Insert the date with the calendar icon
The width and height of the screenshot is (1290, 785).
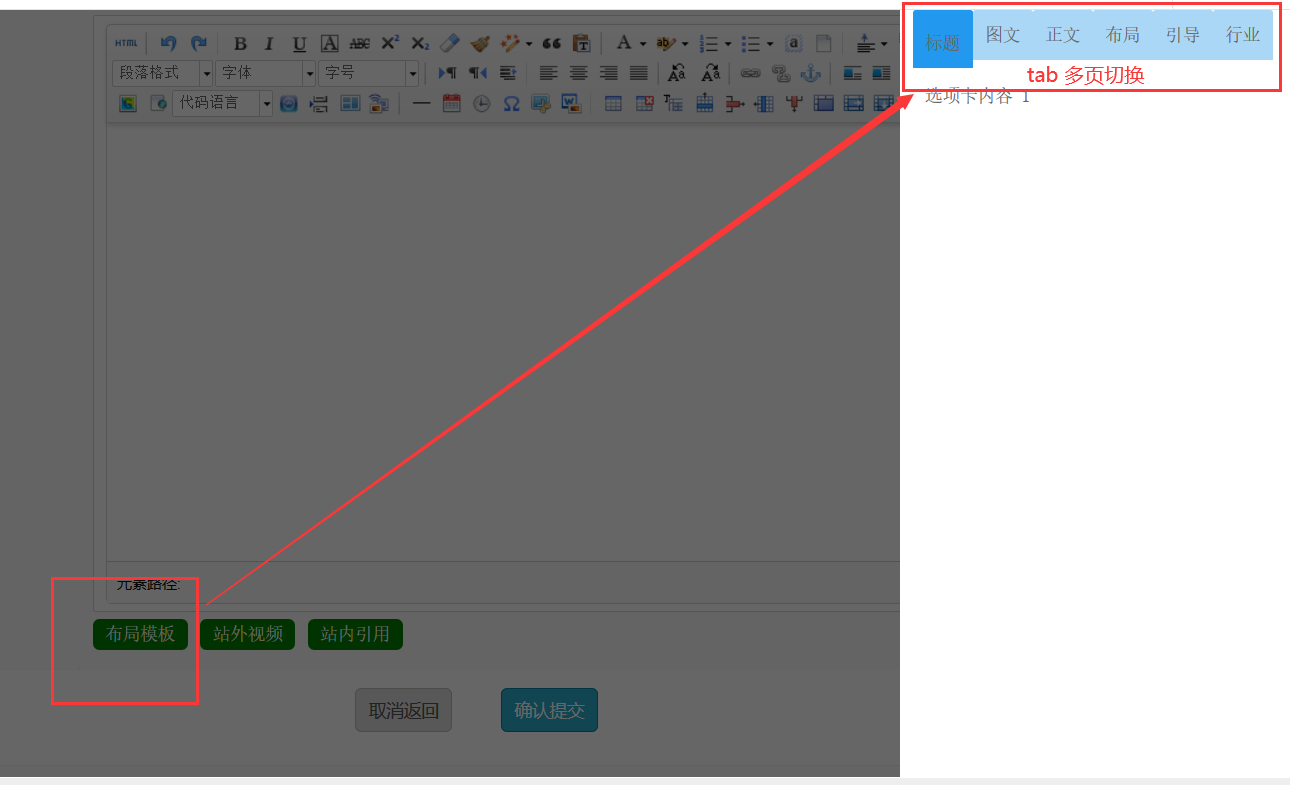point(451,103)
